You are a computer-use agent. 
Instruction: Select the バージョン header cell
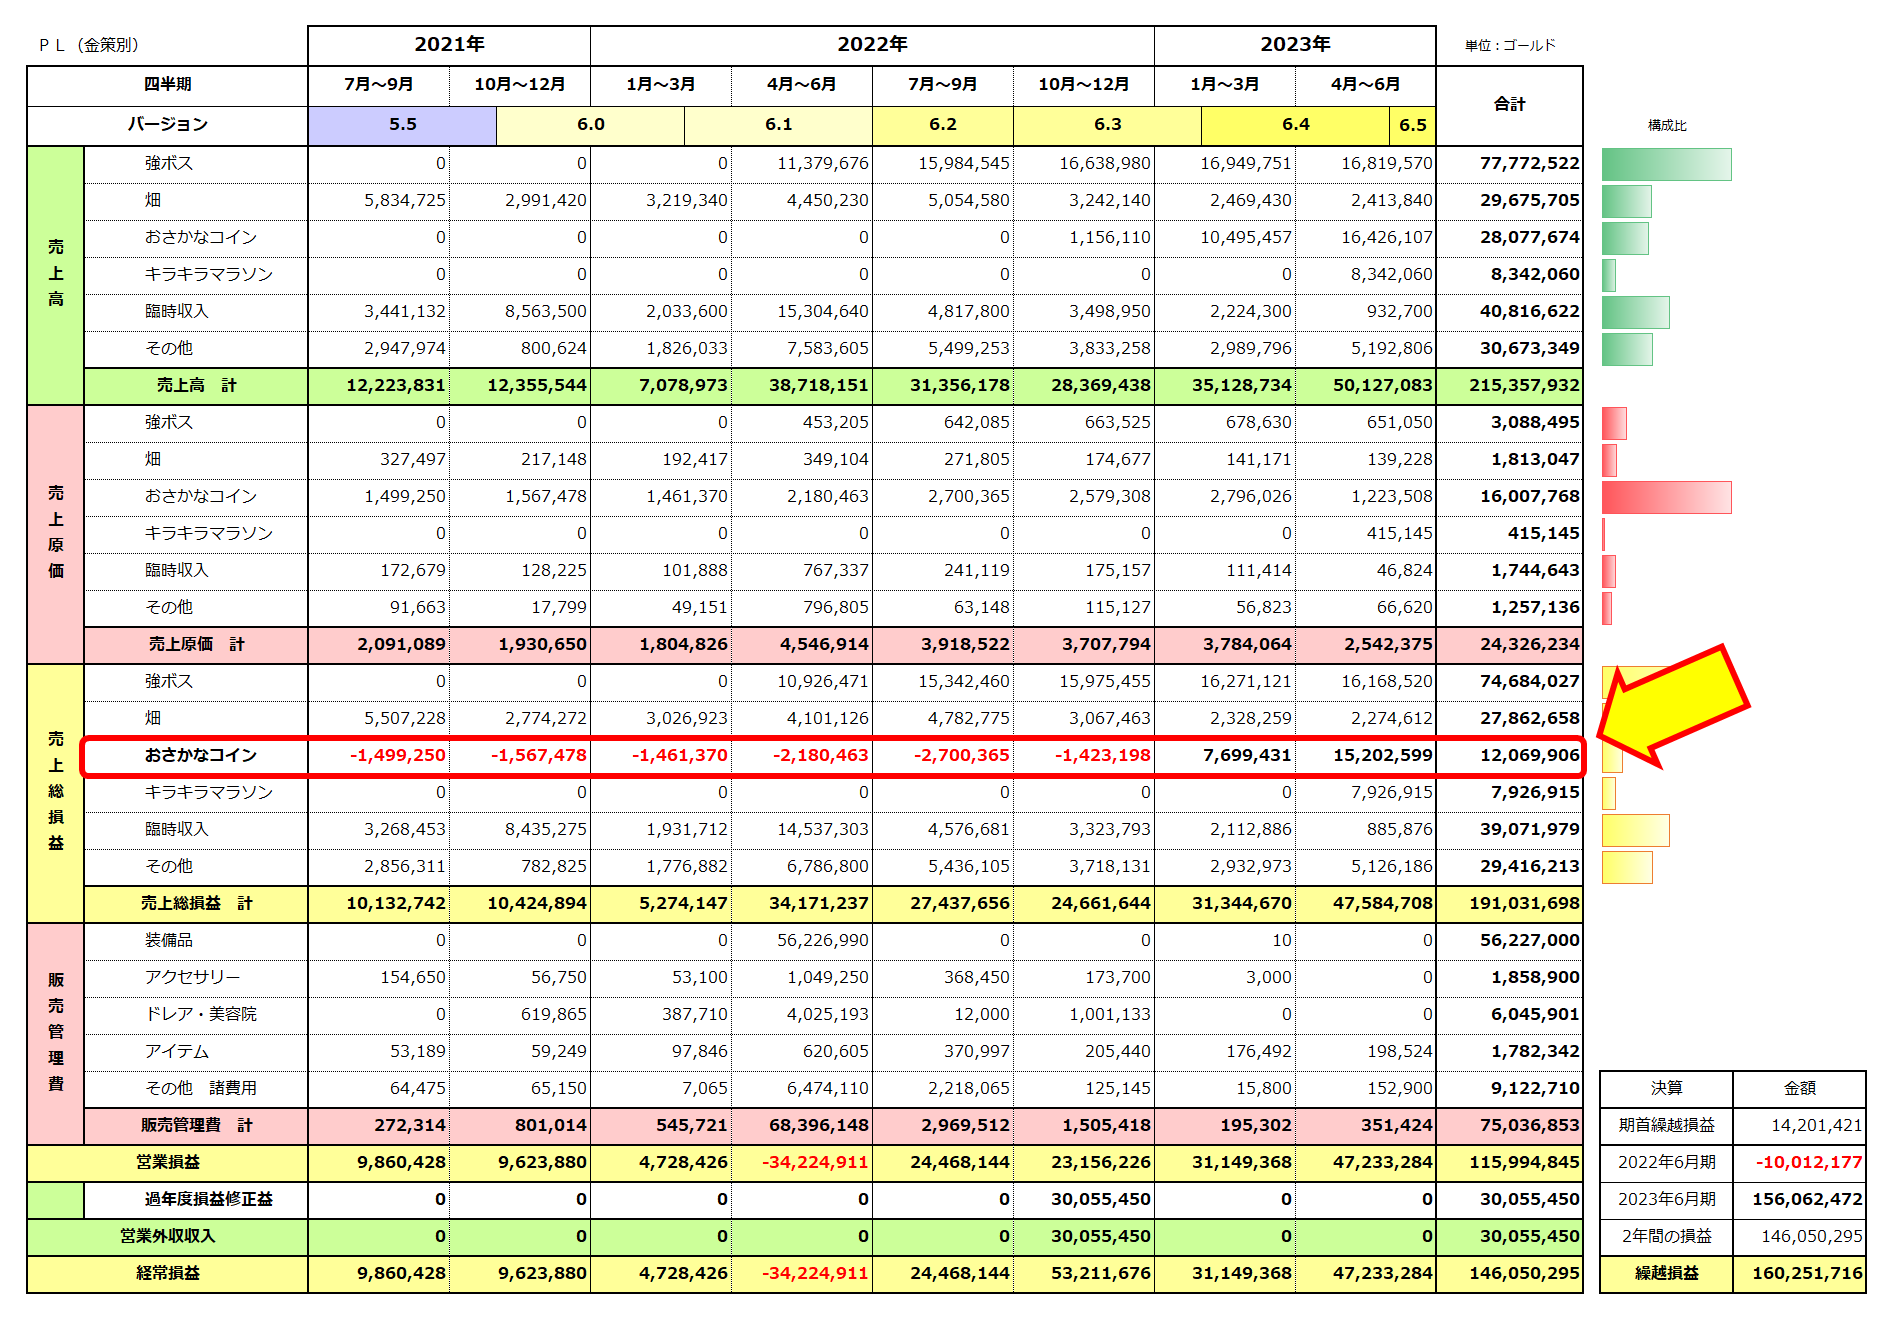(x=168, y=125)
